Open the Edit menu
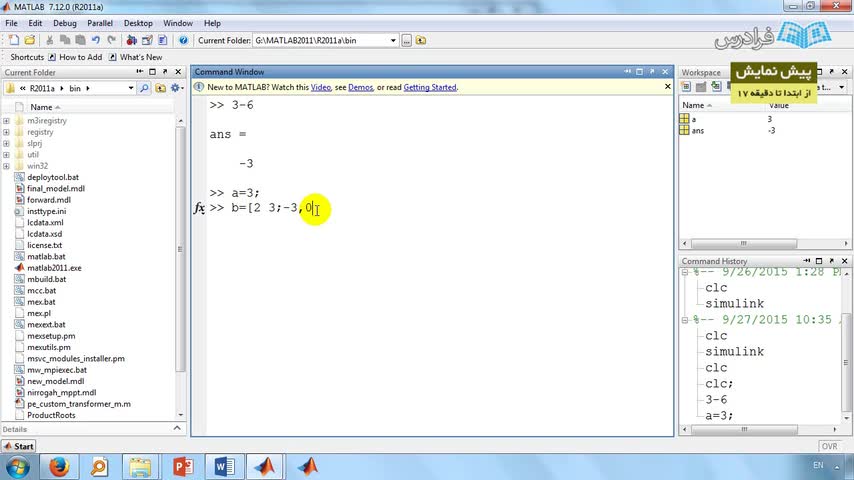 35,23
